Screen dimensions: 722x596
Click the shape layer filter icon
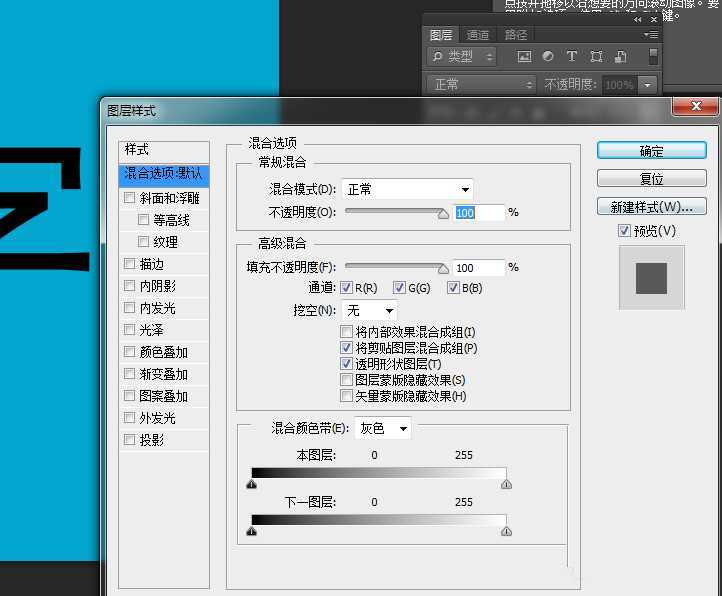596,57
